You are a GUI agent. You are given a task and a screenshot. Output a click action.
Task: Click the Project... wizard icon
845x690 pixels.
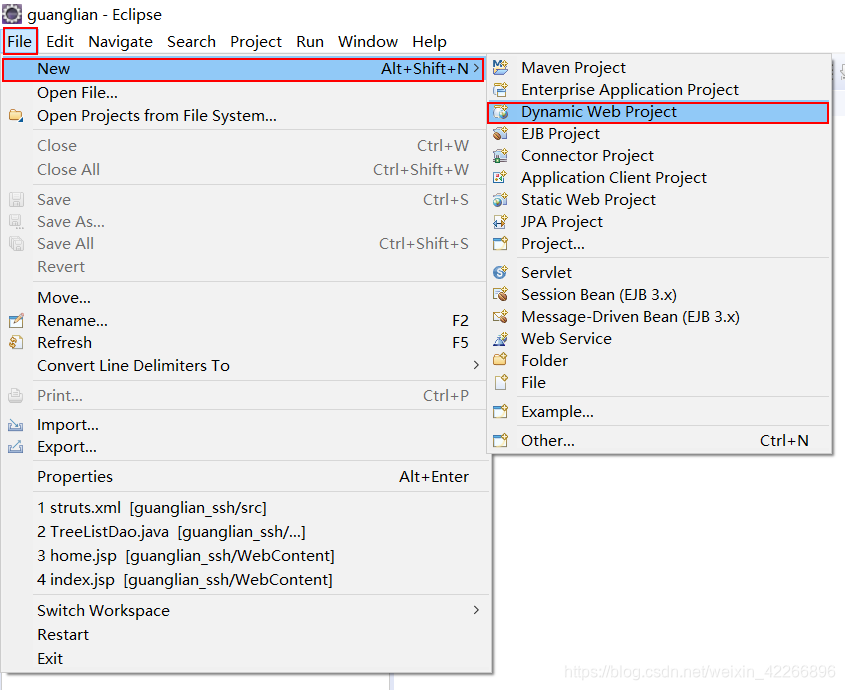click(x=500, y=244)
